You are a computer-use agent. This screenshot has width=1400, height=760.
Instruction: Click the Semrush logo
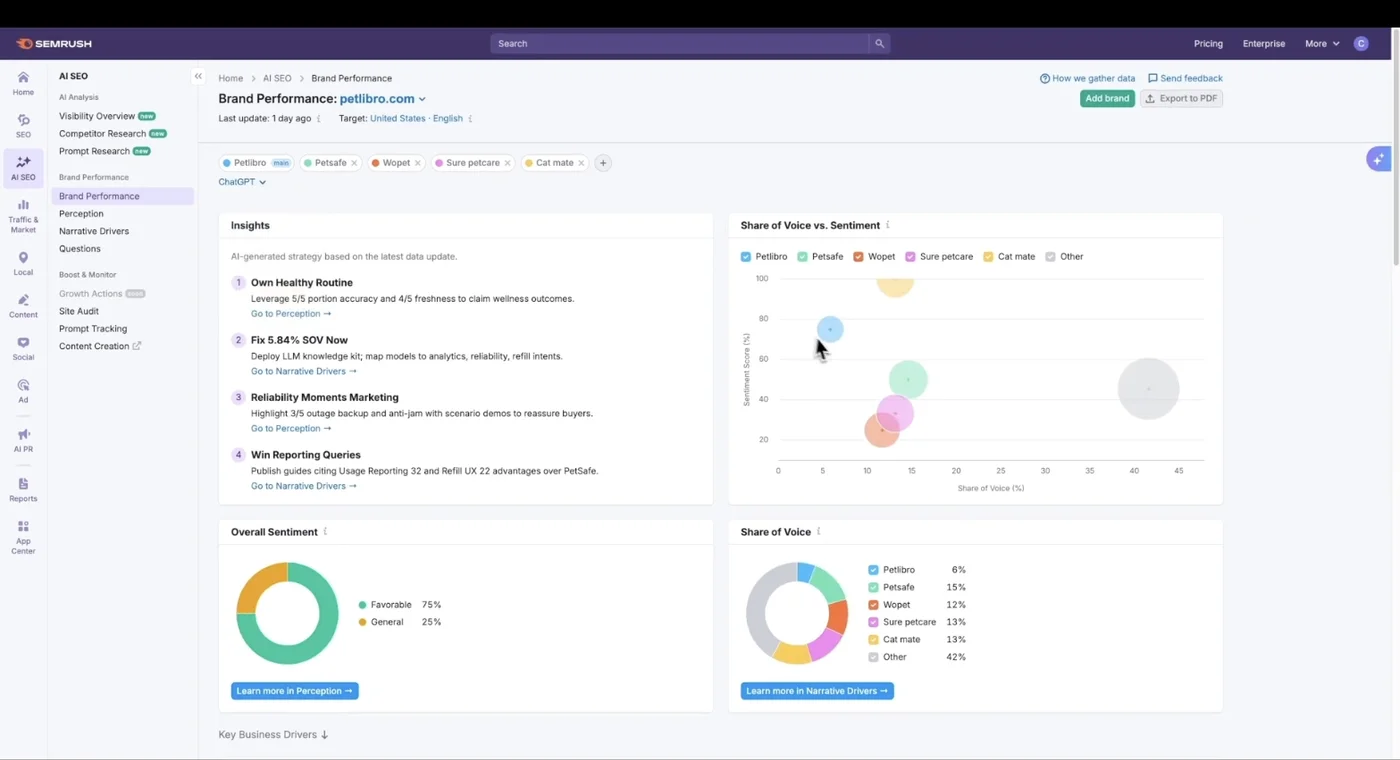pyautogui.click(x=54, y=44)
